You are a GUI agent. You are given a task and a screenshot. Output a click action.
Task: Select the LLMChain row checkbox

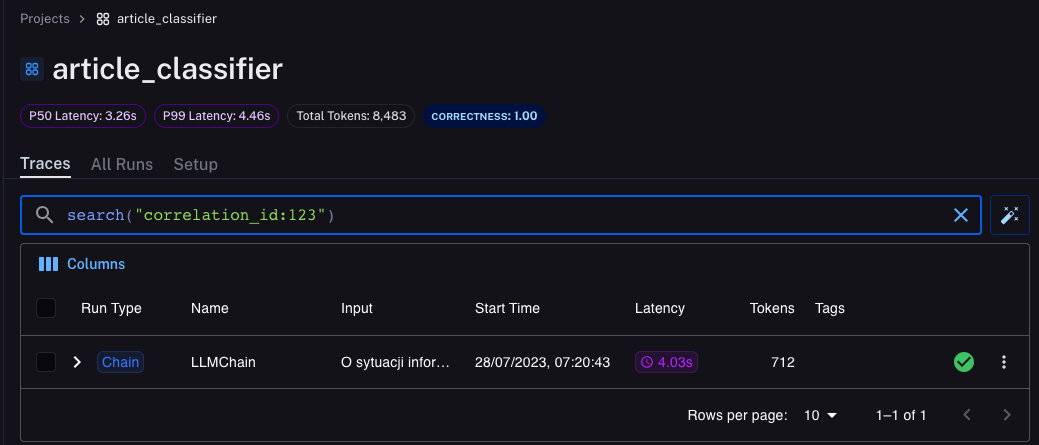(x=46, y=362)
